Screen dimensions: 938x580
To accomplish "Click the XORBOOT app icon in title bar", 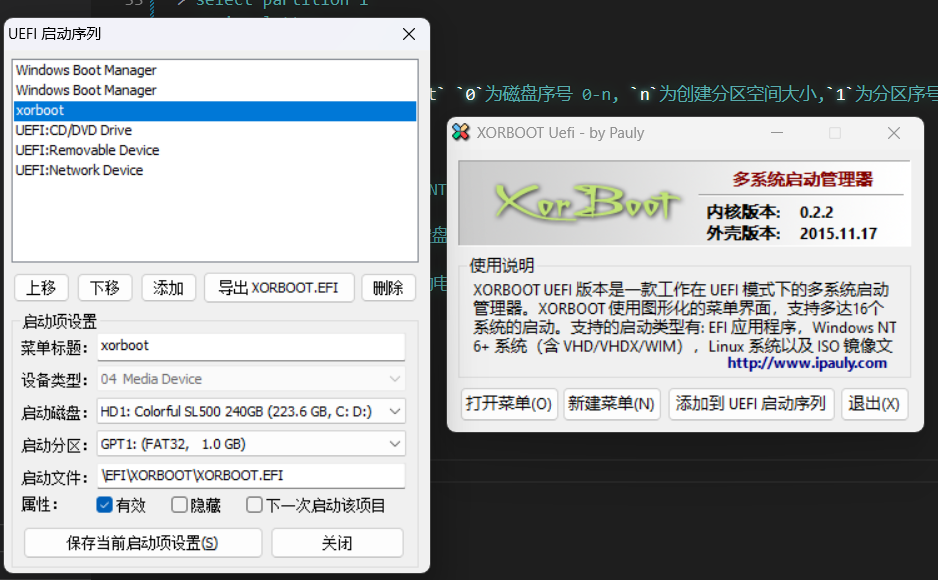I will click(461, 132).
